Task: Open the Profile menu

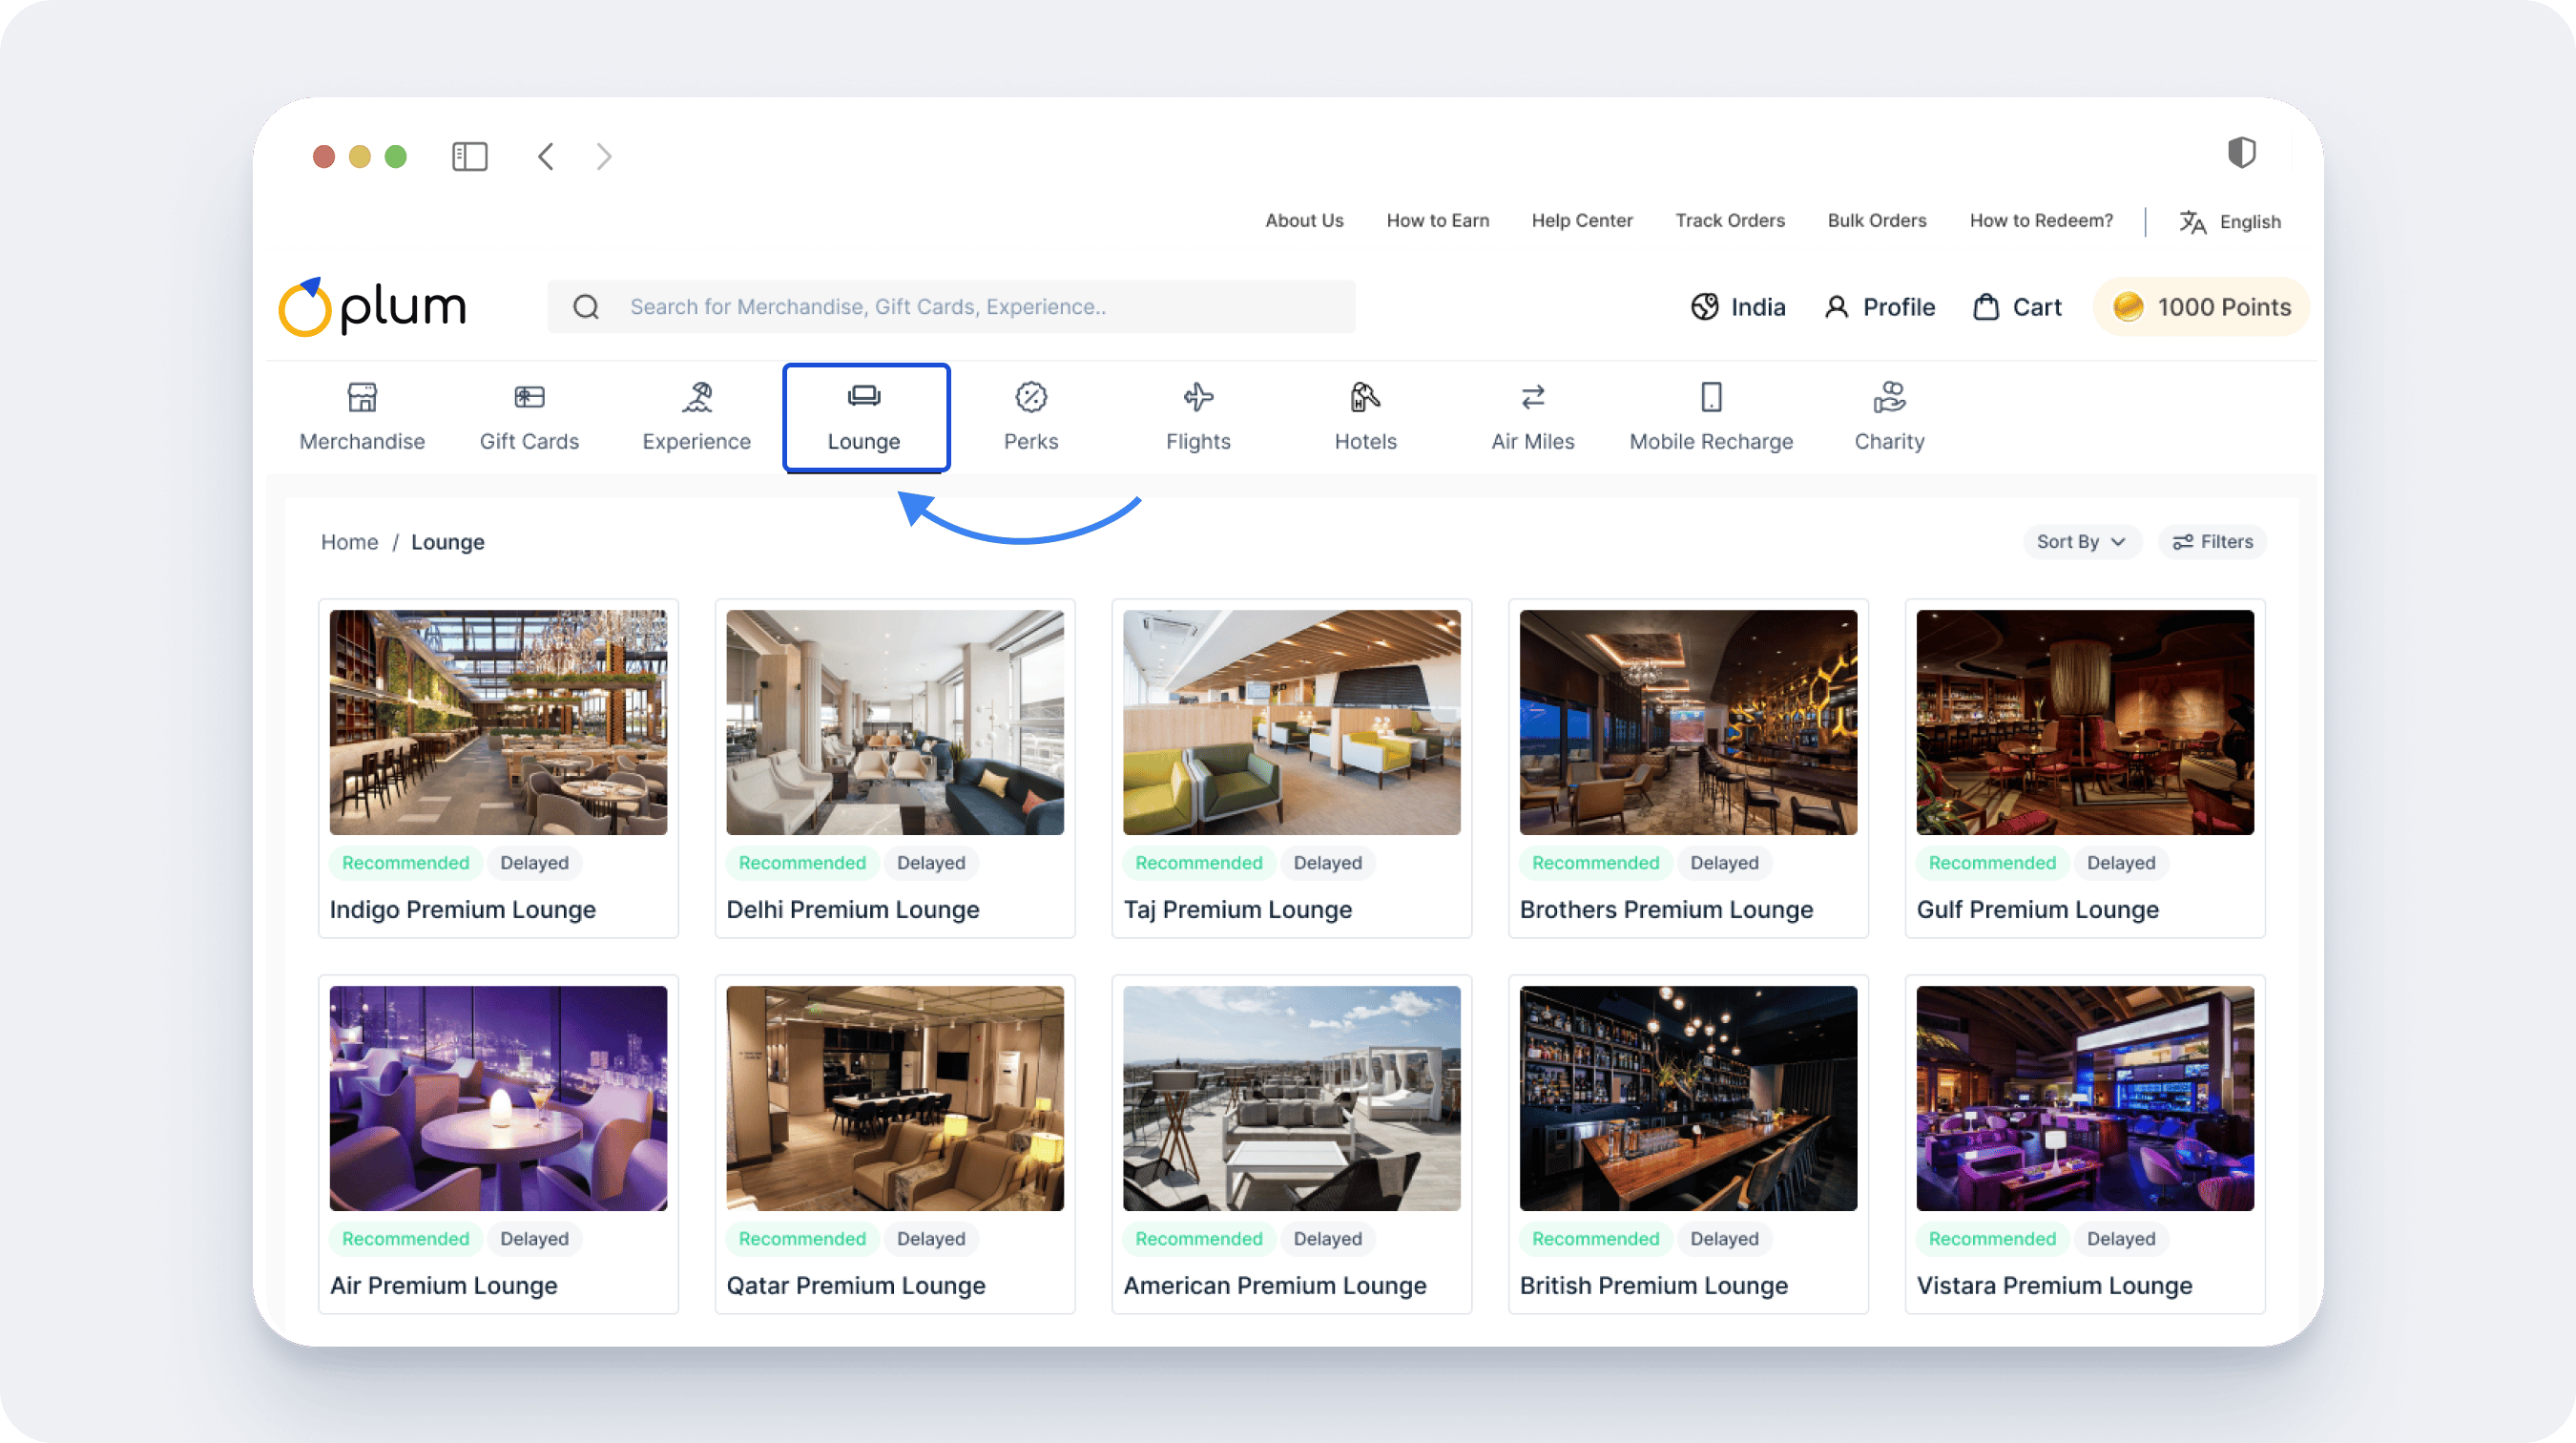Action: 1879,307
